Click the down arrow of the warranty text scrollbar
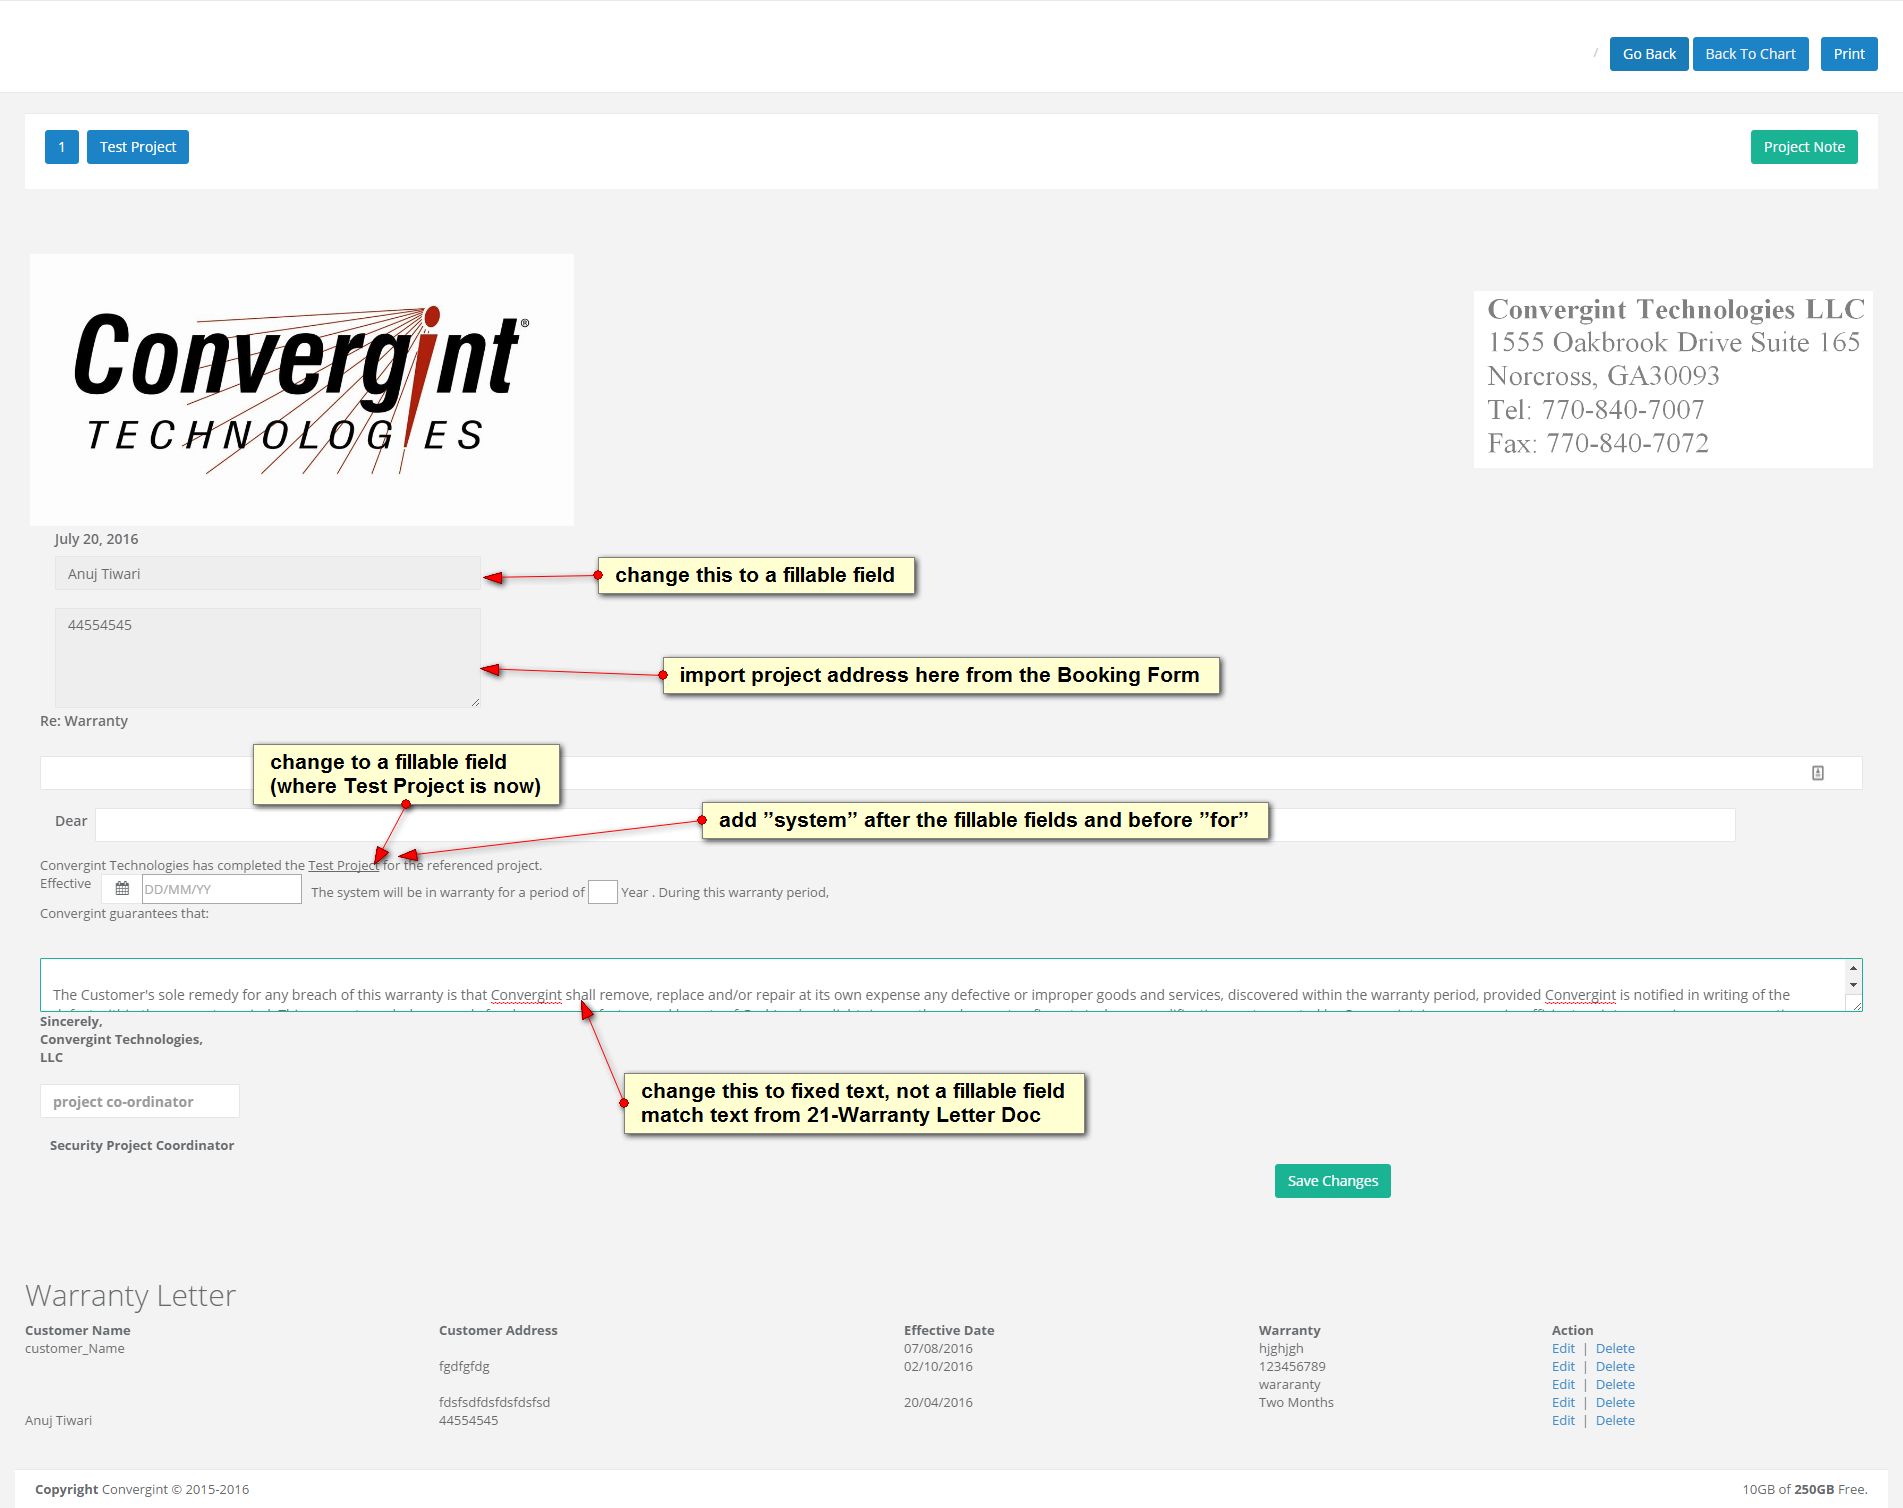 [1853, 985]
